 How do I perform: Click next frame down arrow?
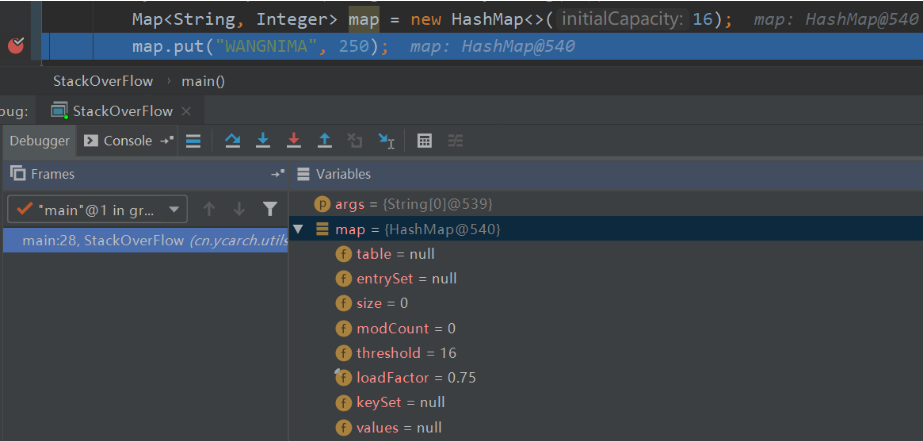pos(238,209)
